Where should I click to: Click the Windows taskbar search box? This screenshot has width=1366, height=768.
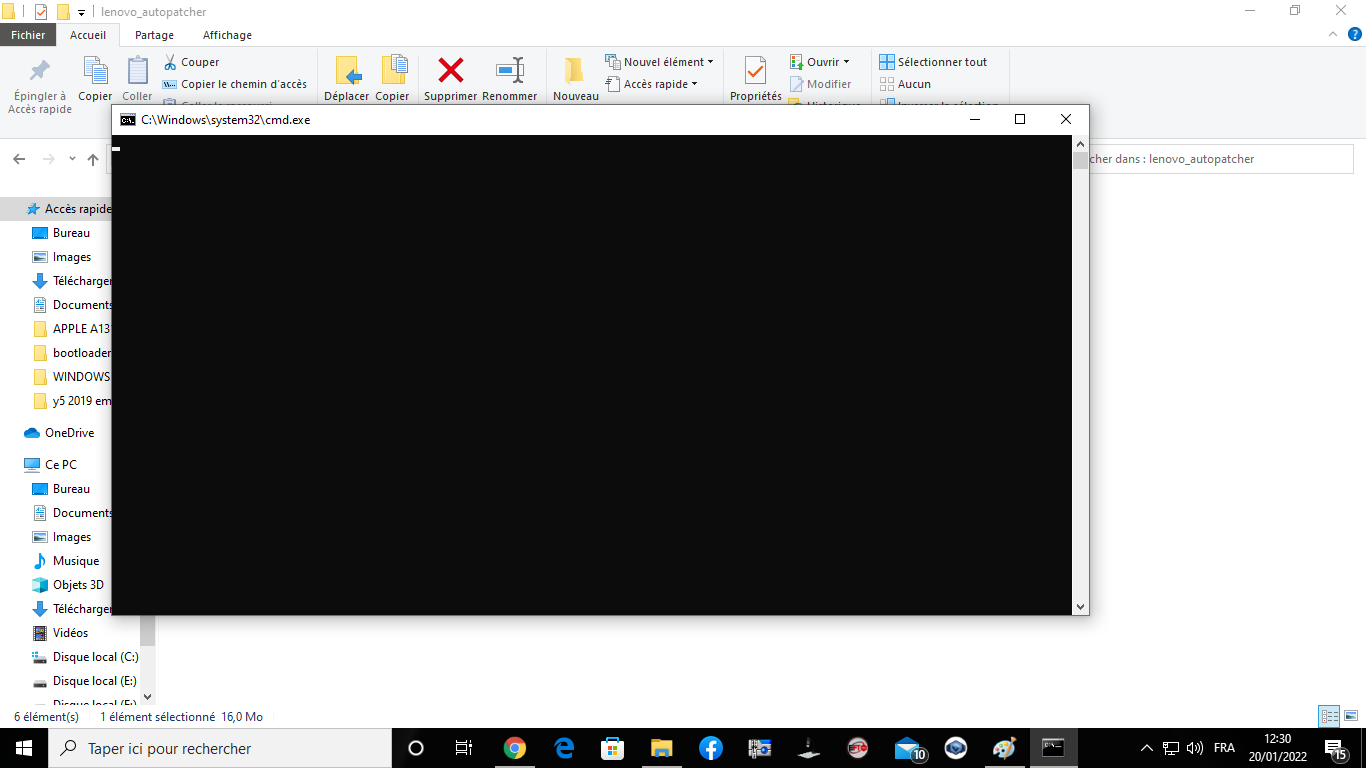click(x=220, y=748)
